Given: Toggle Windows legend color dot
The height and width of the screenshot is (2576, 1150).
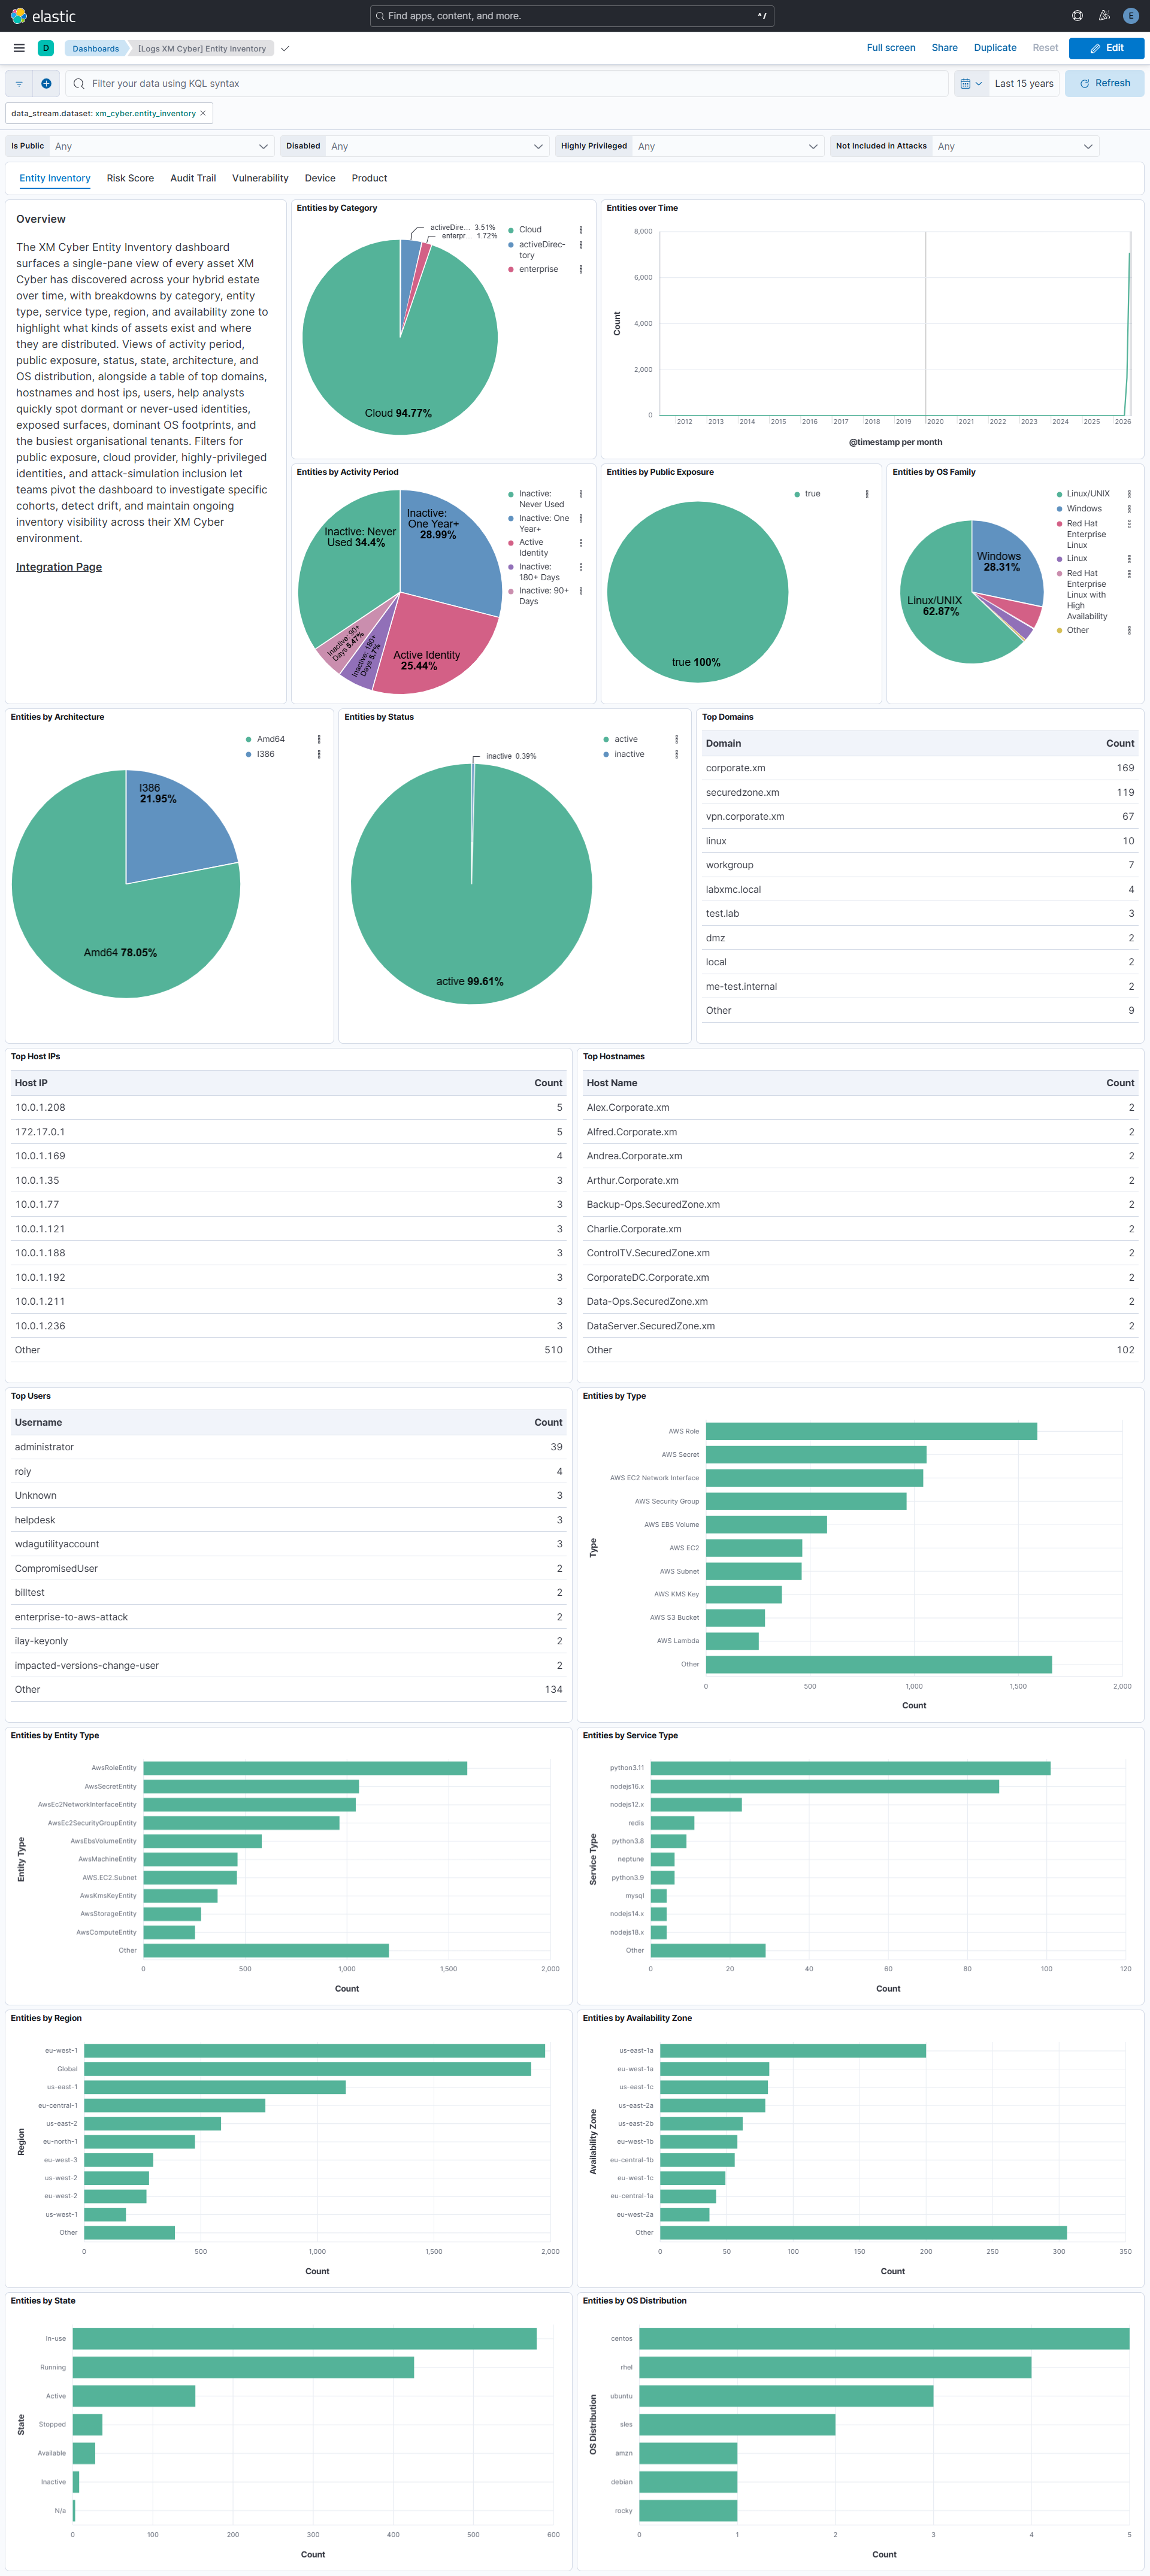Looking at the screenshot, I should click(1059, 509).
